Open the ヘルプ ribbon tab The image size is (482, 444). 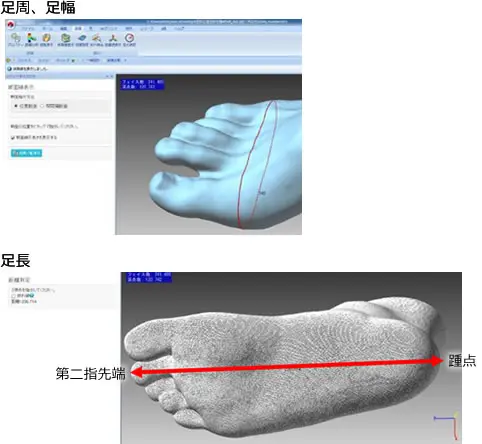[179, 29]
